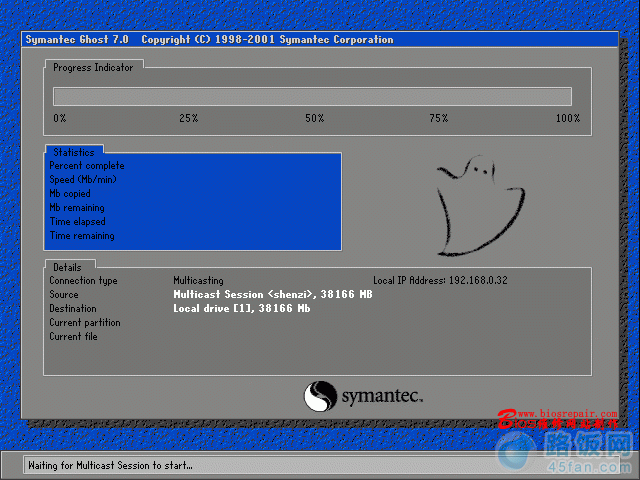Click the Ghost mascot drawing

pos(480,206)
